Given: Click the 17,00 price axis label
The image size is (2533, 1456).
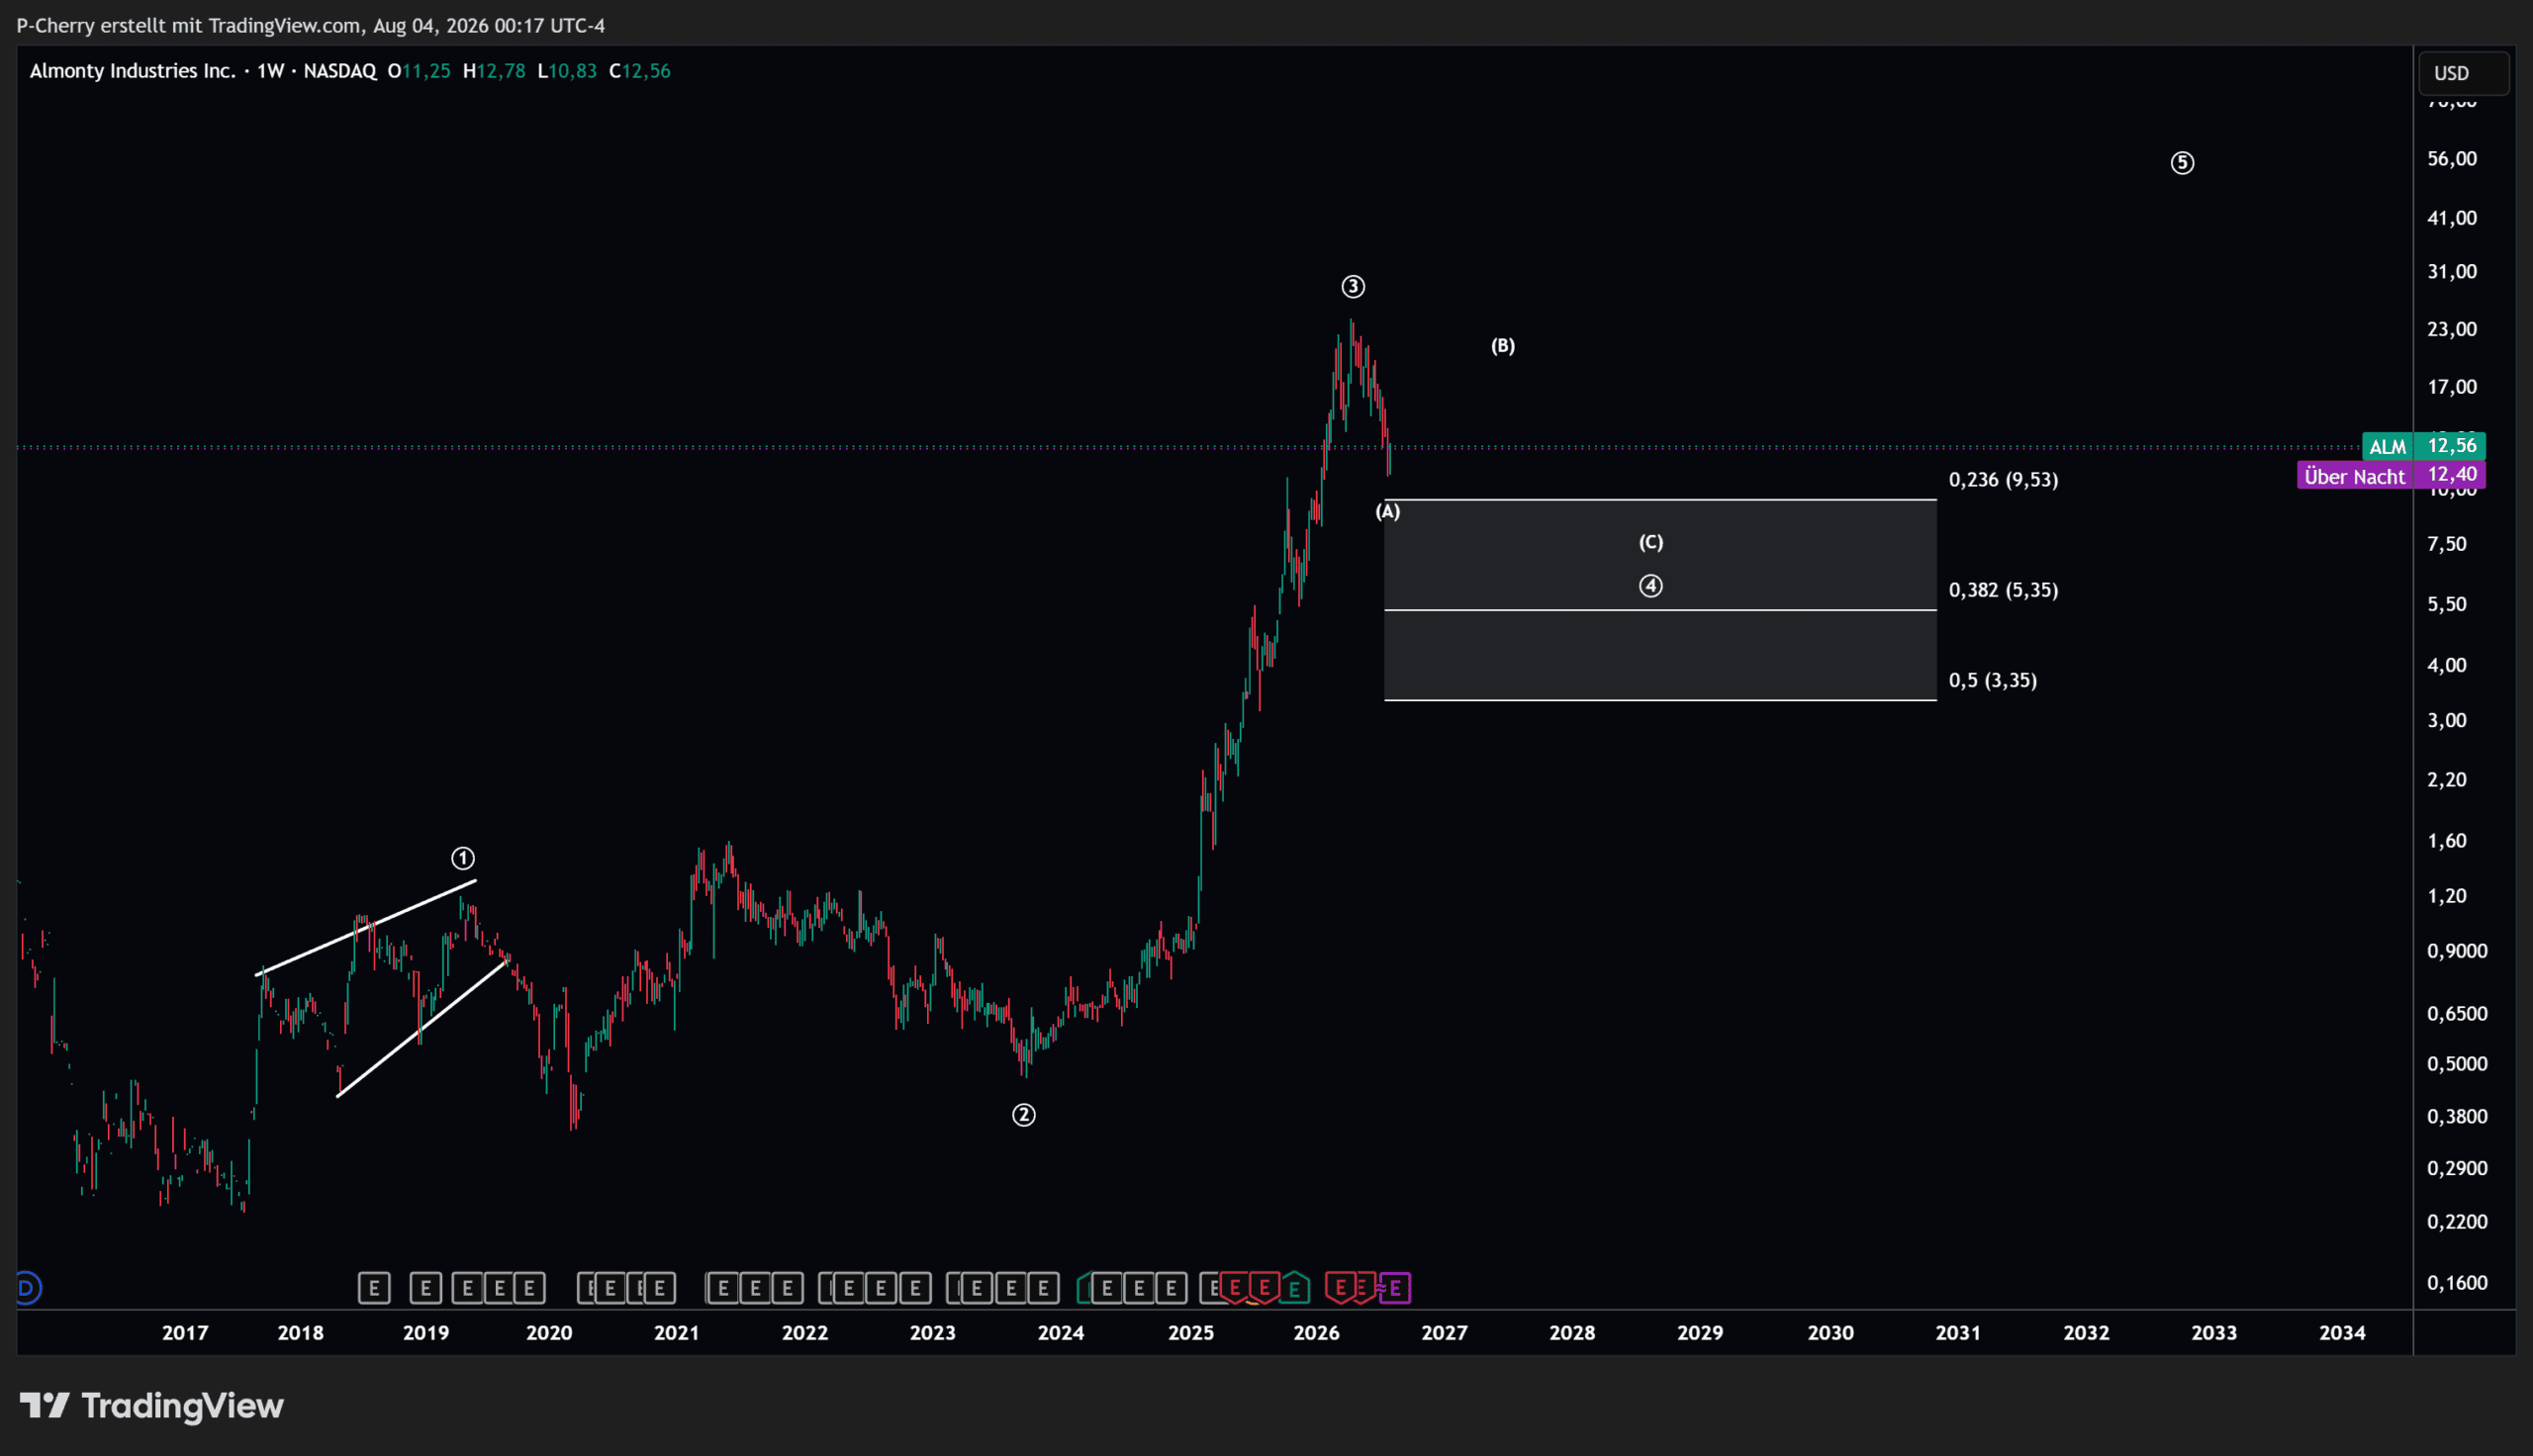Looking at the screenshot, I should tap(2452, 387).
